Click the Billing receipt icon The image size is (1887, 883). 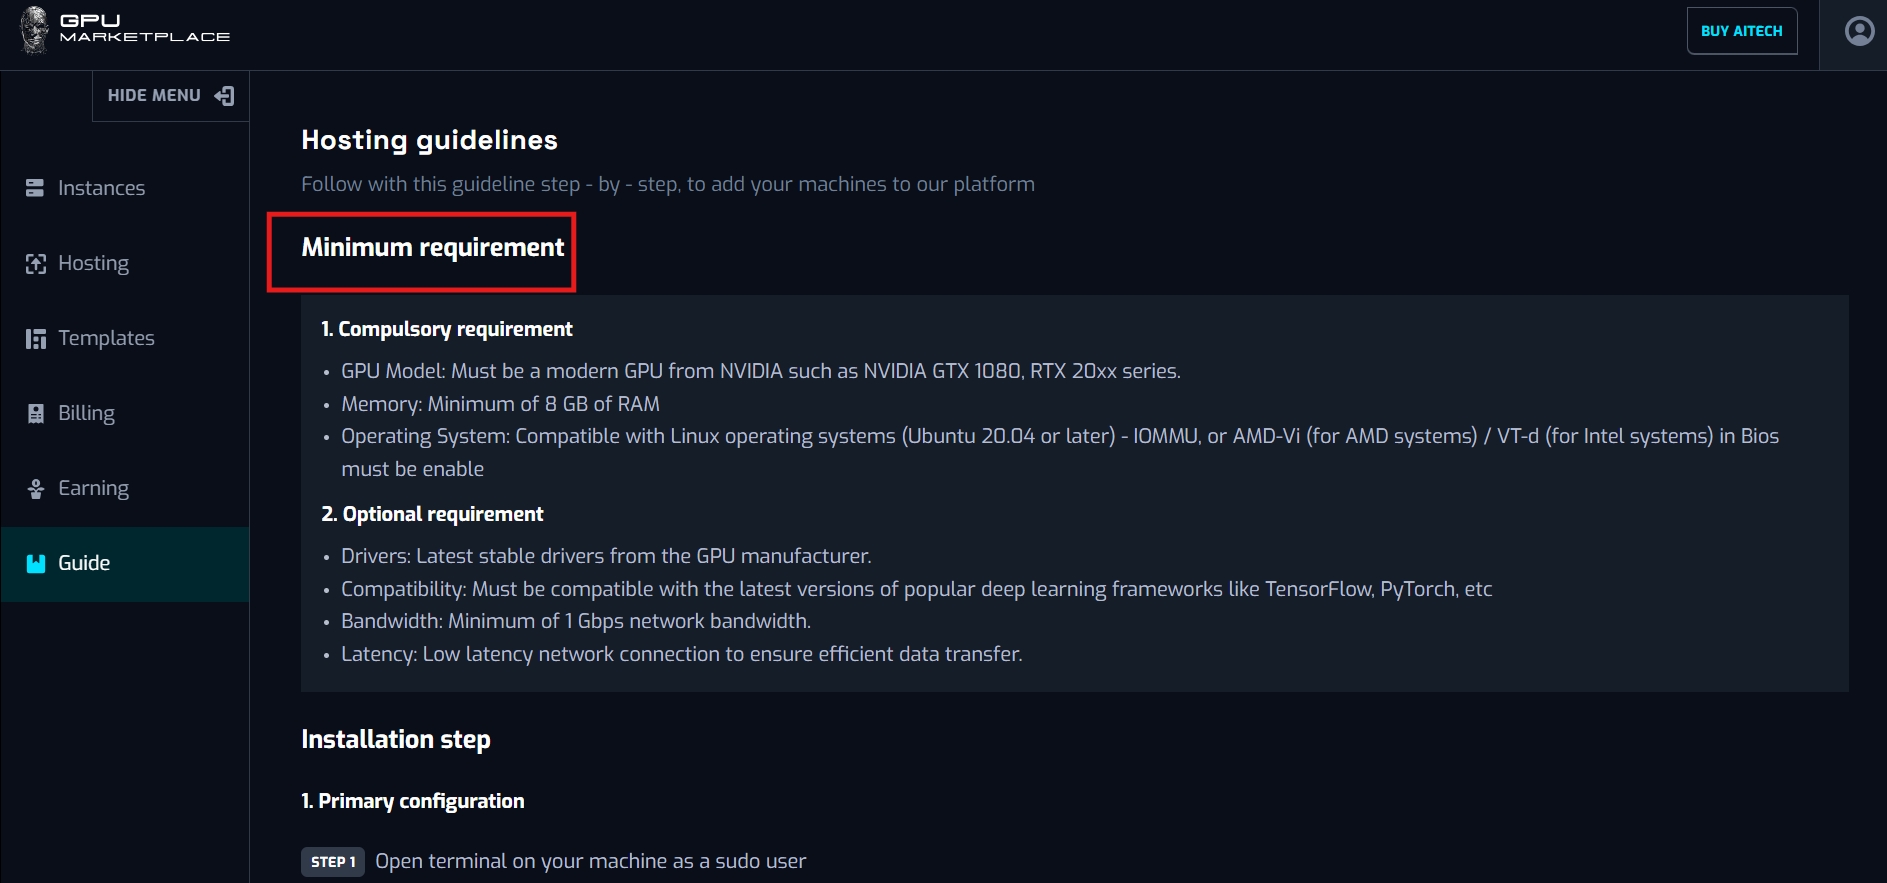pos(36,414)
